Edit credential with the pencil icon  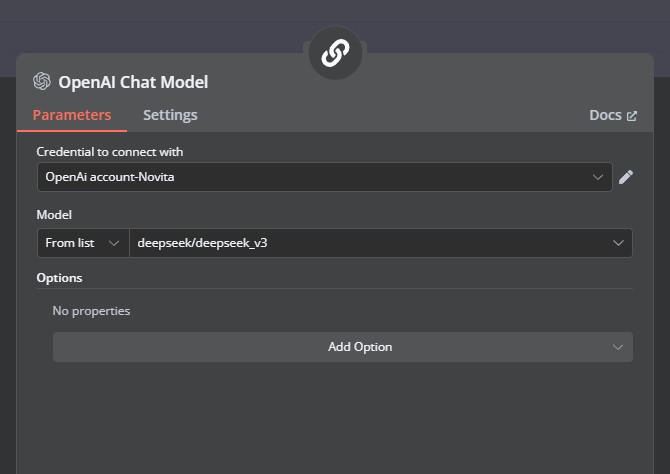pyautogui.click(x=626, y=177)
